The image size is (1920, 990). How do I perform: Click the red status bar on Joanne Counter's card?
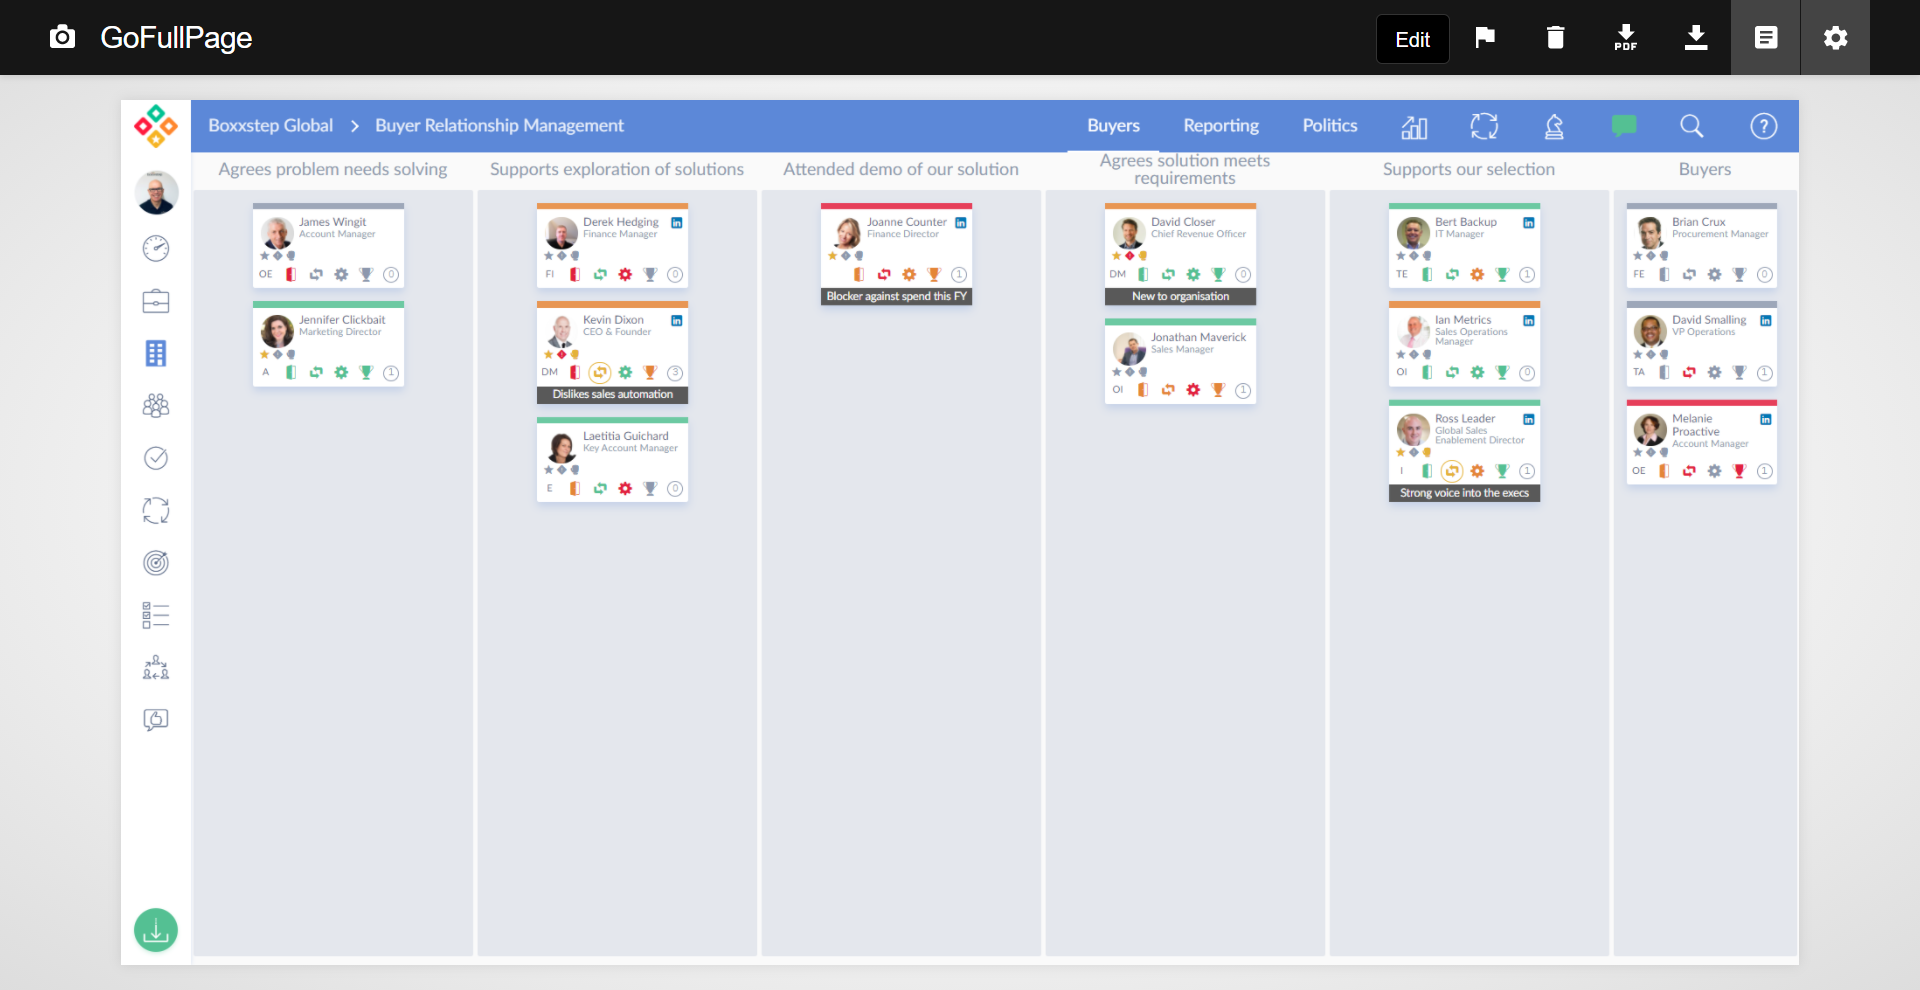896,206
